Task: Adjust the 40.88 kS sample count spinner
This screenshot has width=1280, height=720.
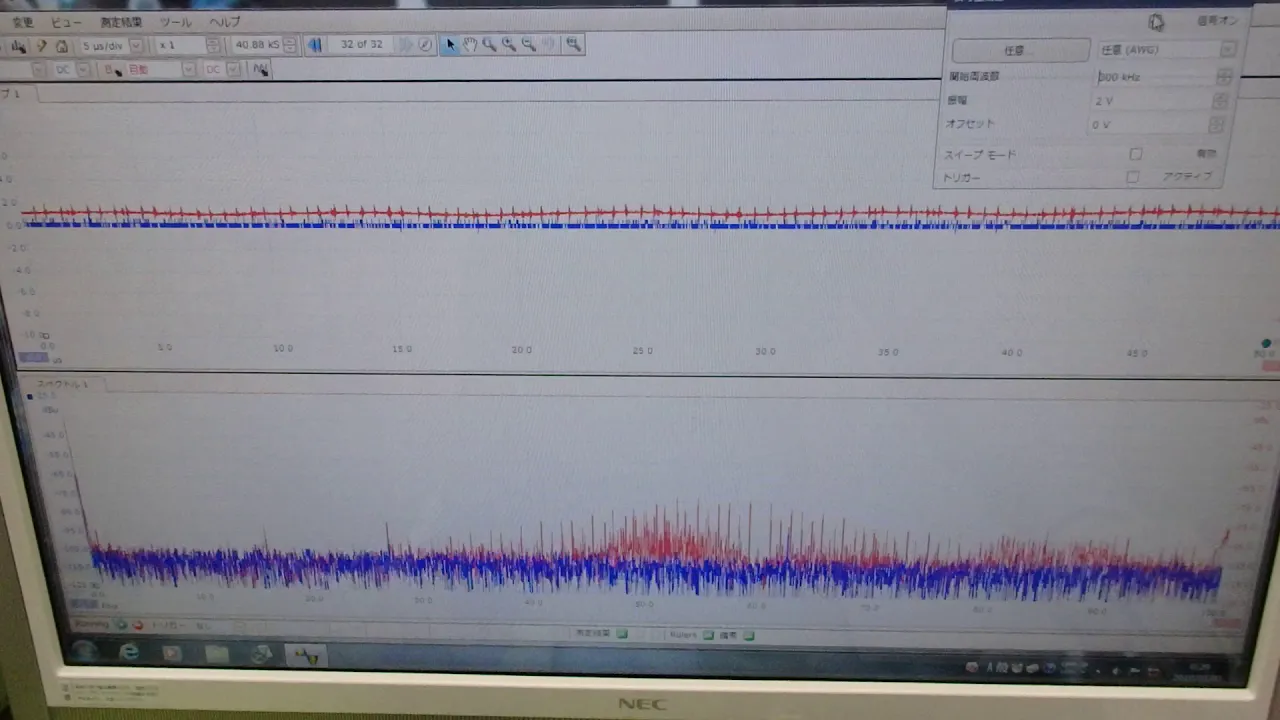Action: (289, 45)
